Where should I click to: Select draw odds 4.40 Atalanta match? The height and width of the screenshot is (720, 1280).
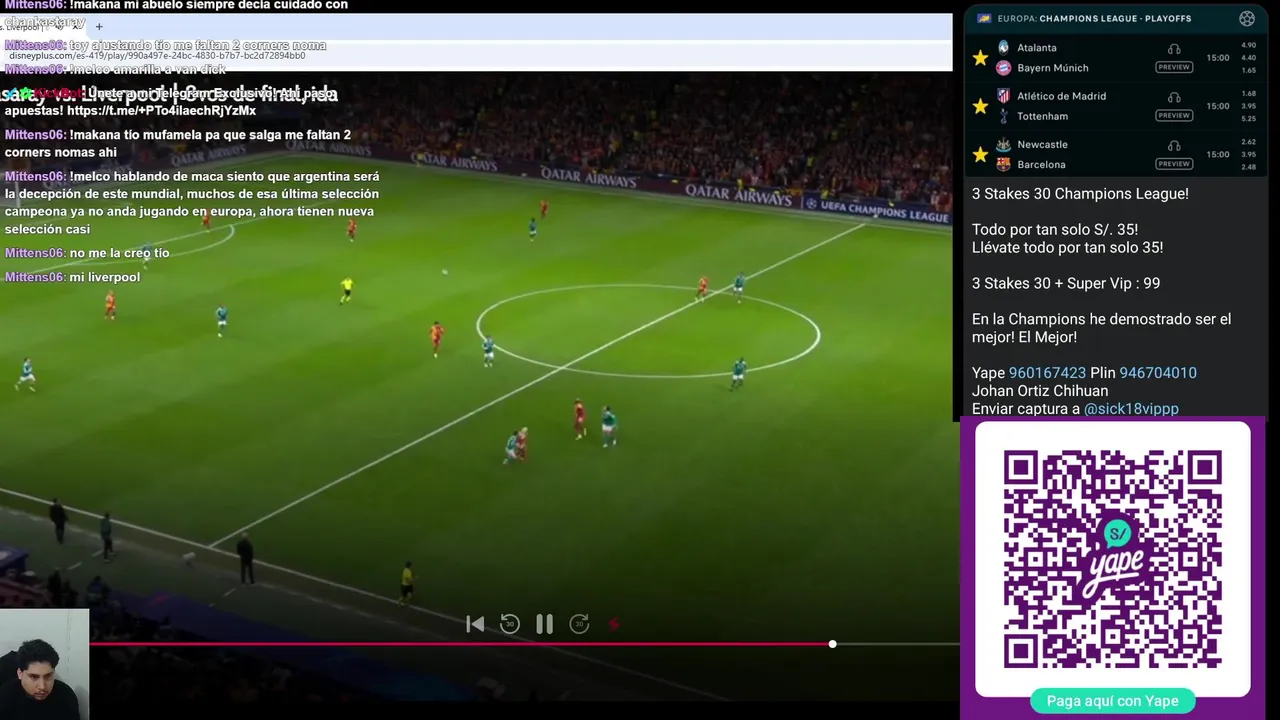pos(1248,58)
